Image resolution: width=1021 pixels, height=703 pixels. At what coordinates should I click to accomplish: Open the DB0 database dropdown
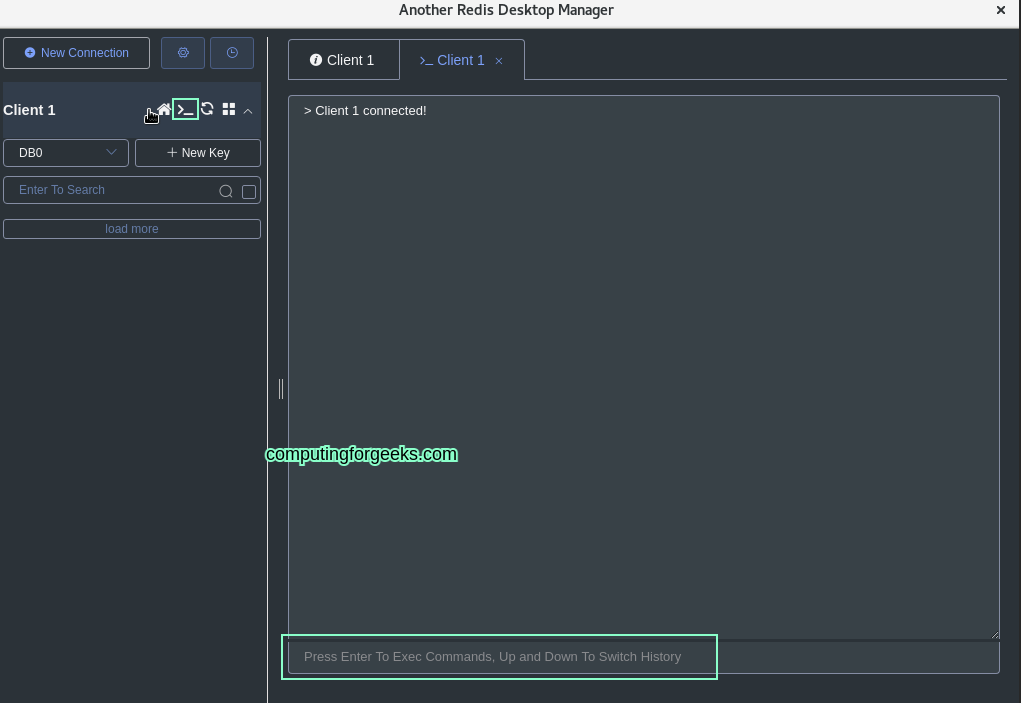(x=66, y=153)
